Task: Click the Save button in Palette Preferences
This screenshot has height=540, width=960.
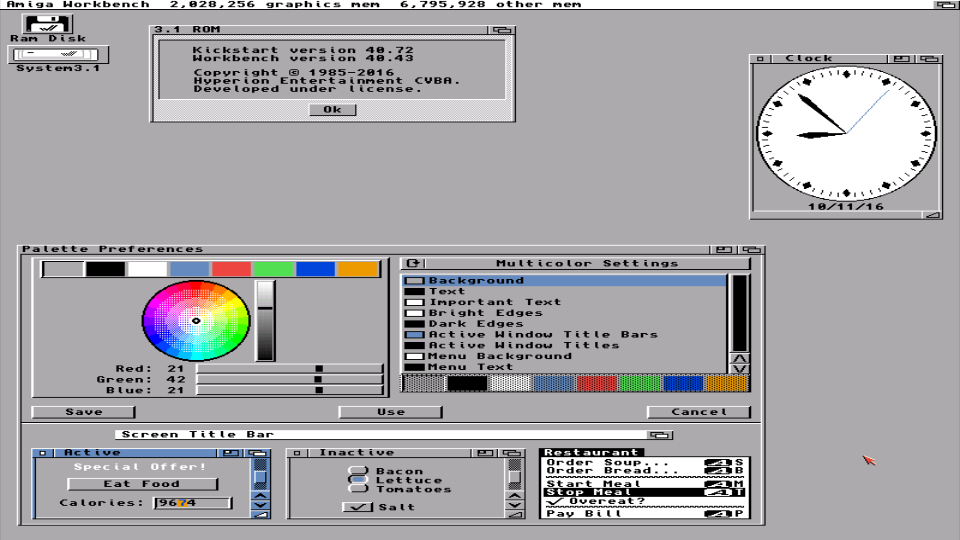Action: tap(84, 412)
